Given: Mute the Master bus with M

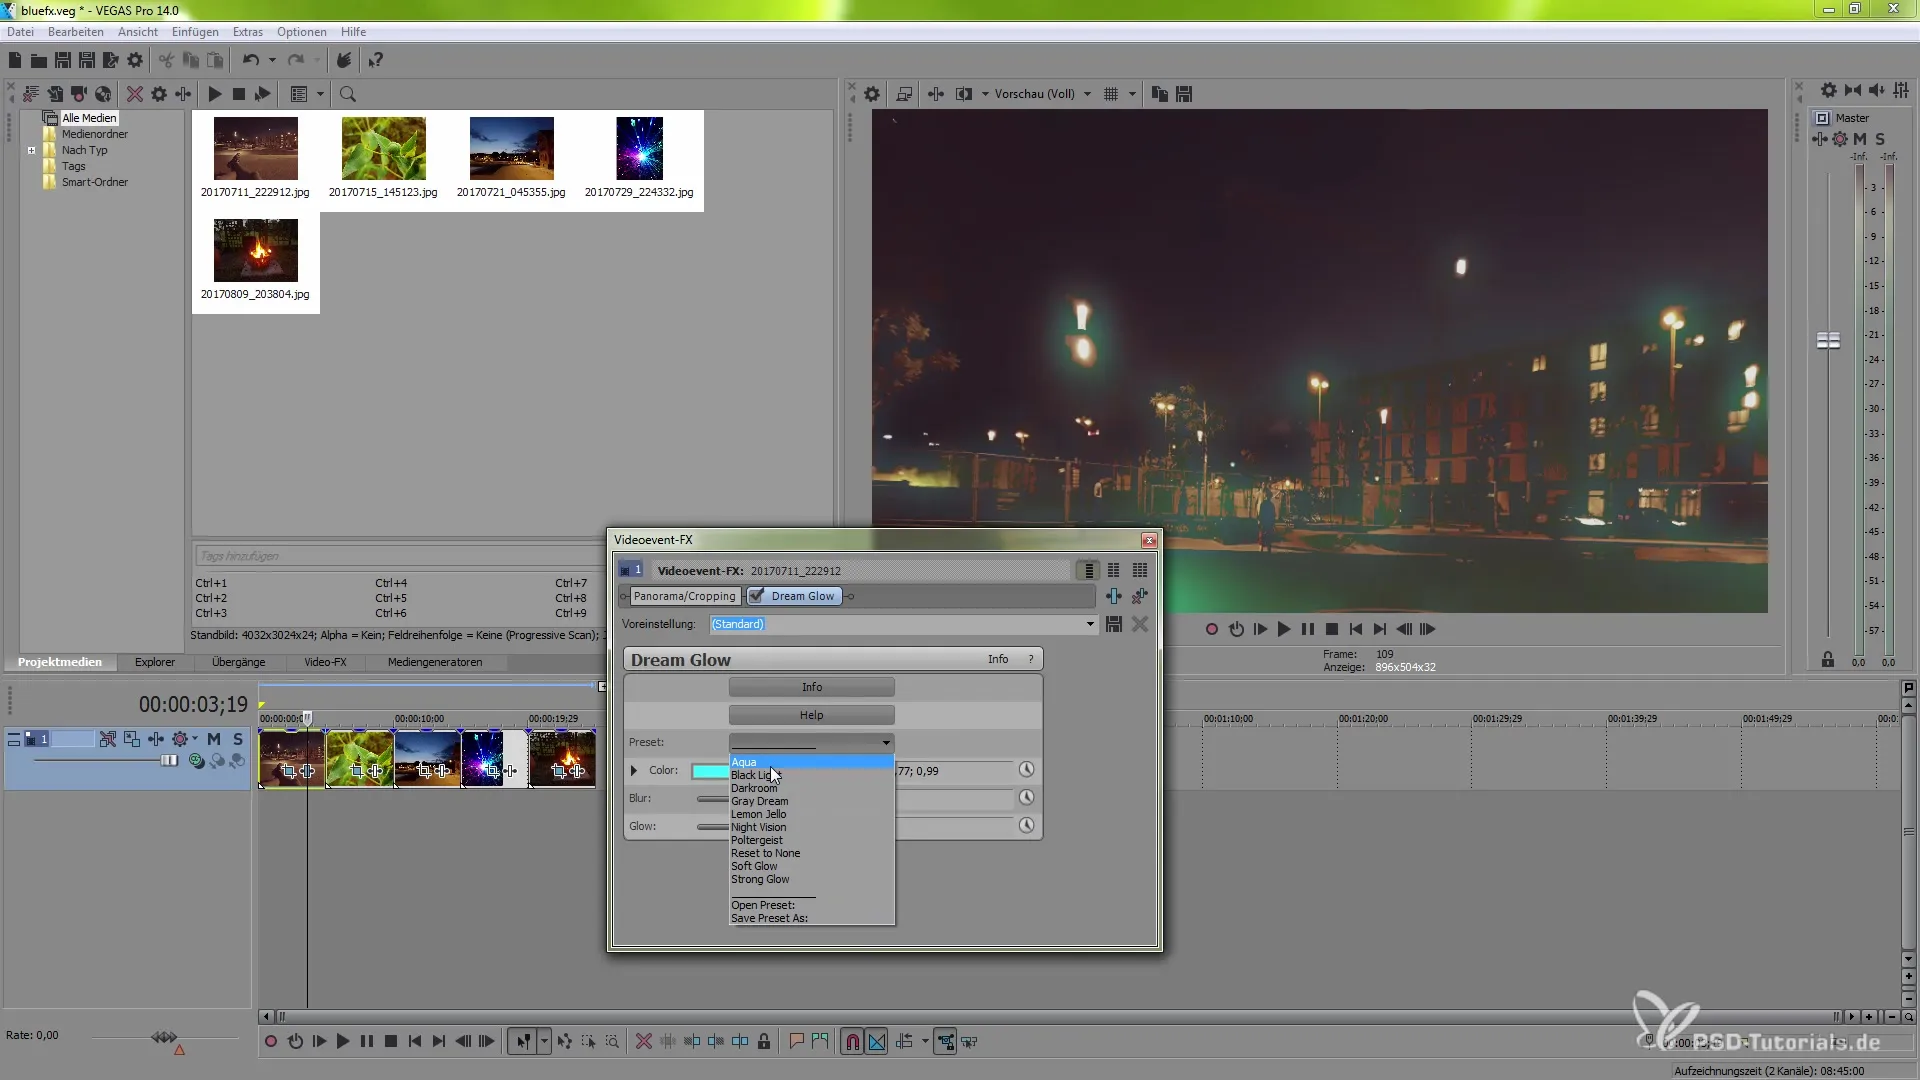Looking at the screenshot, I should tap(1860, 139).
